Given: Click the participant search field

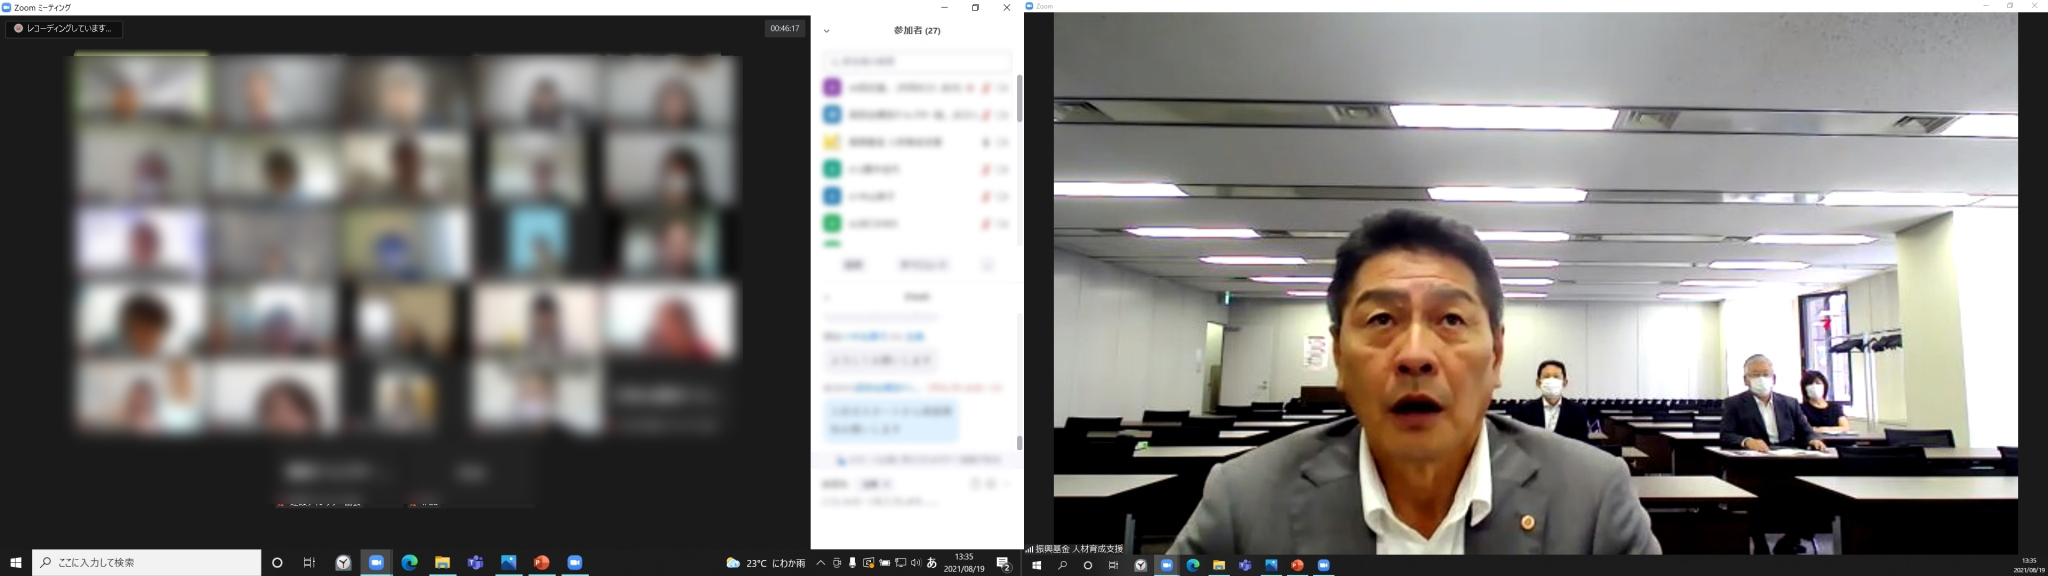Looking at the screenshot, I should 916,61.
